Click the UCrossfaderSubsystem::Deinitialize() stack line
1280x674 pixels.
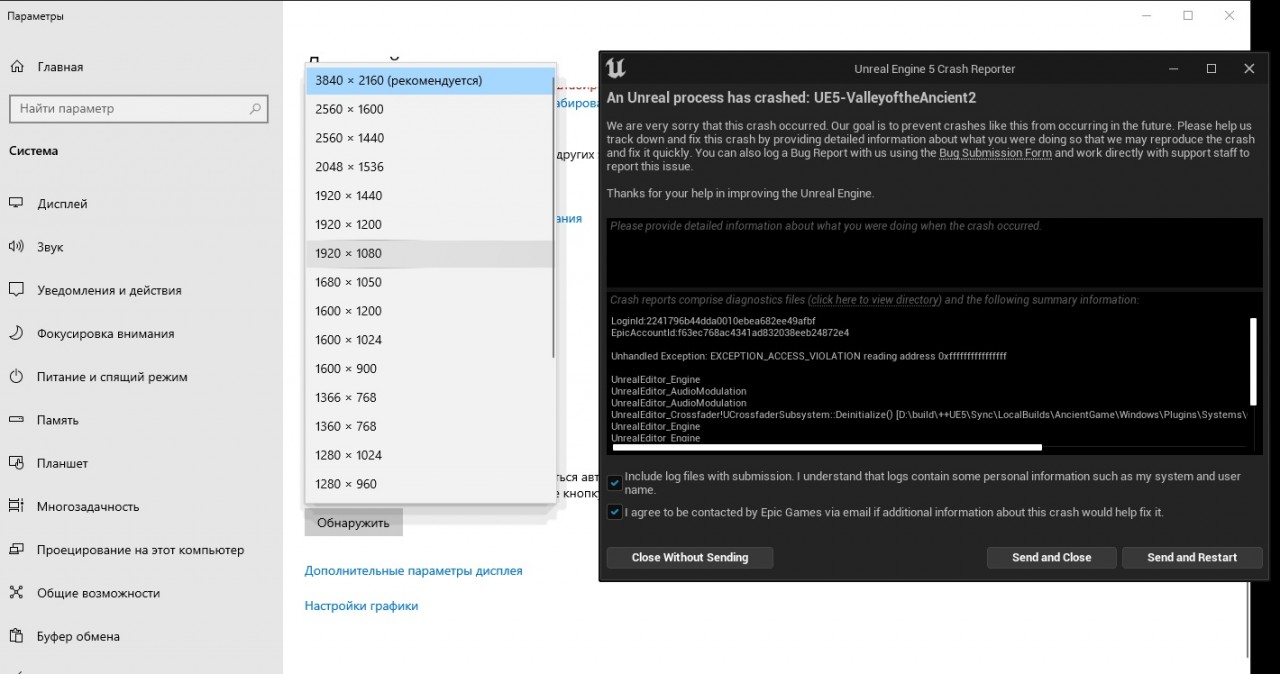pos(929,415)
